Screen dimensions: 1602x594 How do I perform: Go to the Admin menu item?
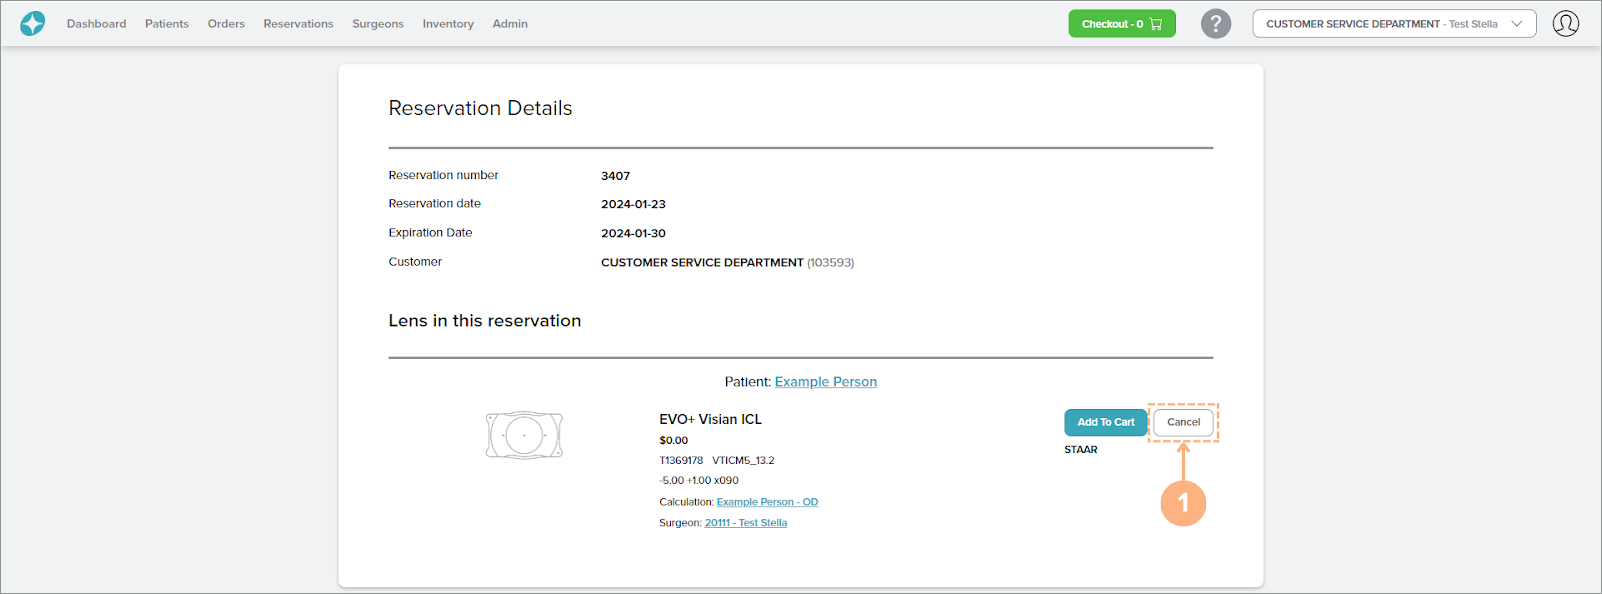tap(509, 24)
